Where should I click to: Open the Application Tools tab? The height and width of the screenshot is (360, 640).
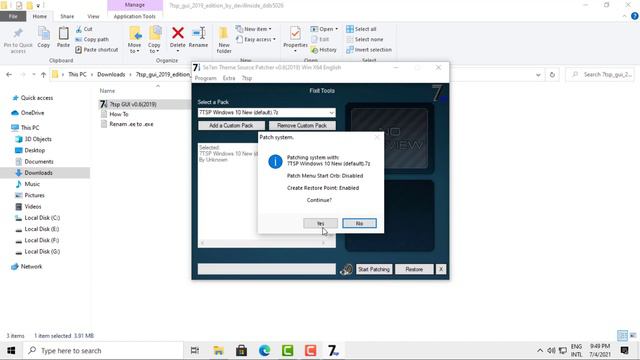(x=134, y=16)
